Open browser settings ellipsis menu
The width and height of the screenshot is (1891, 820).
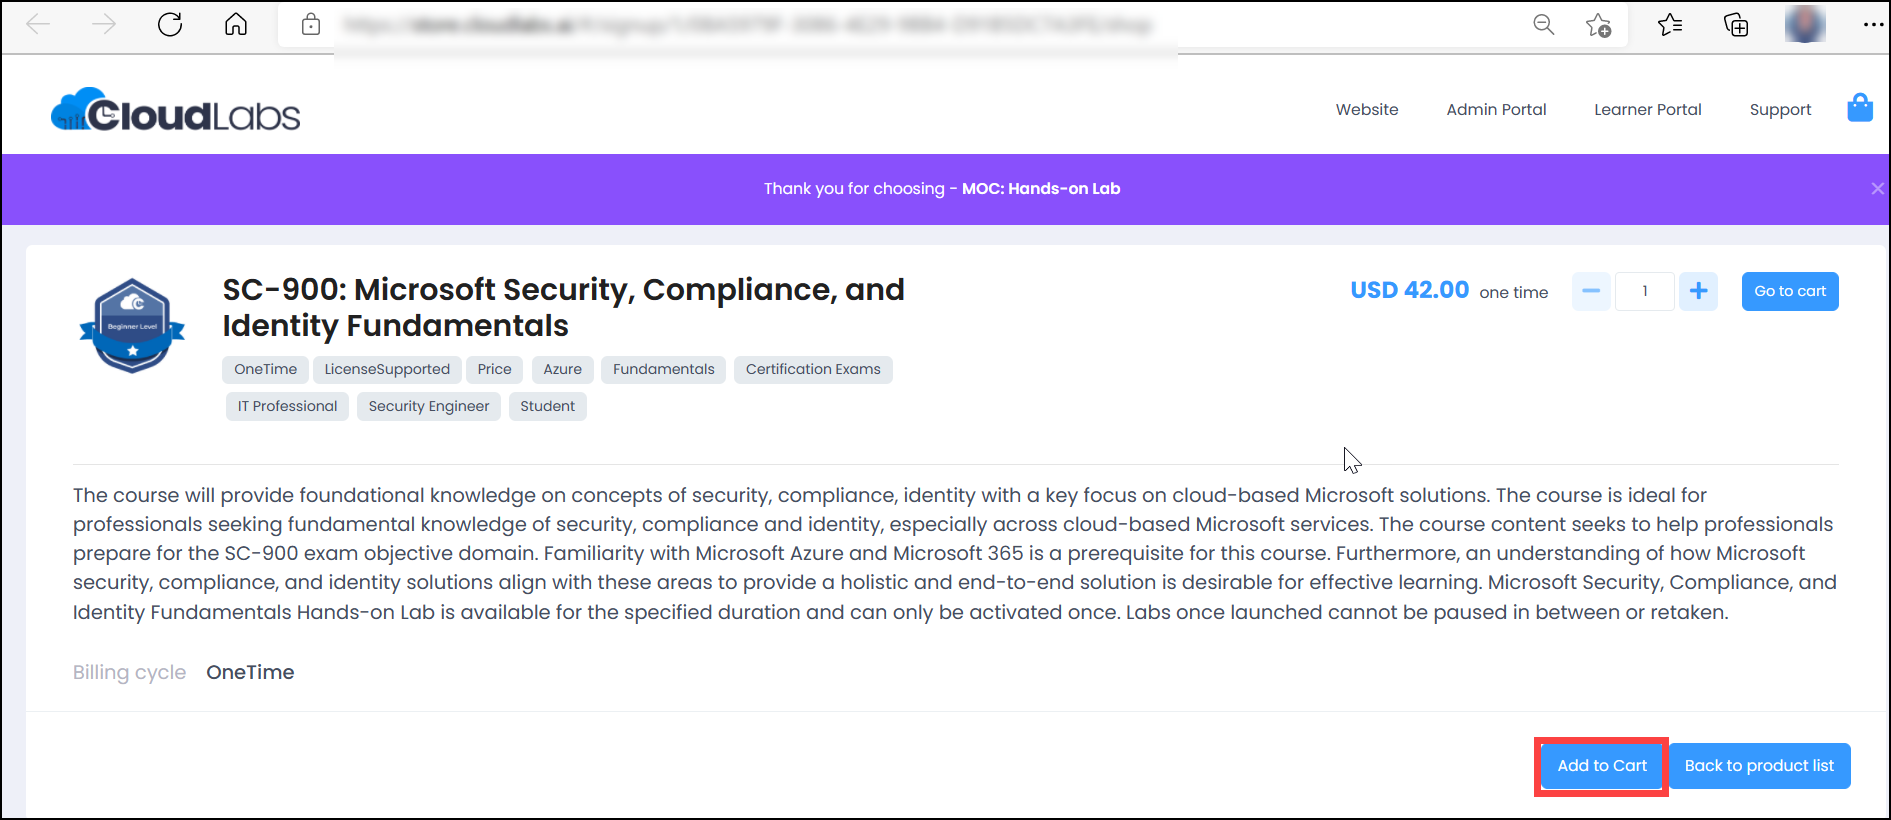[1873, 24]
